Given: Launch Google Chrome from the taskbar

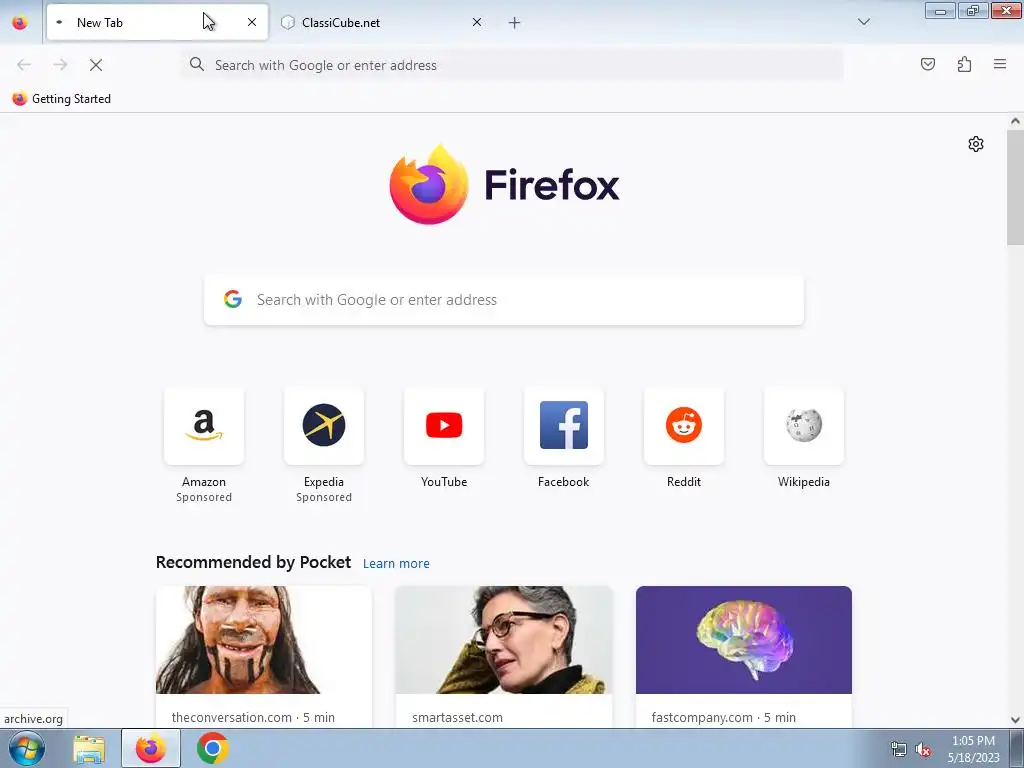Looking at the screenshot, I should [212, 748].
